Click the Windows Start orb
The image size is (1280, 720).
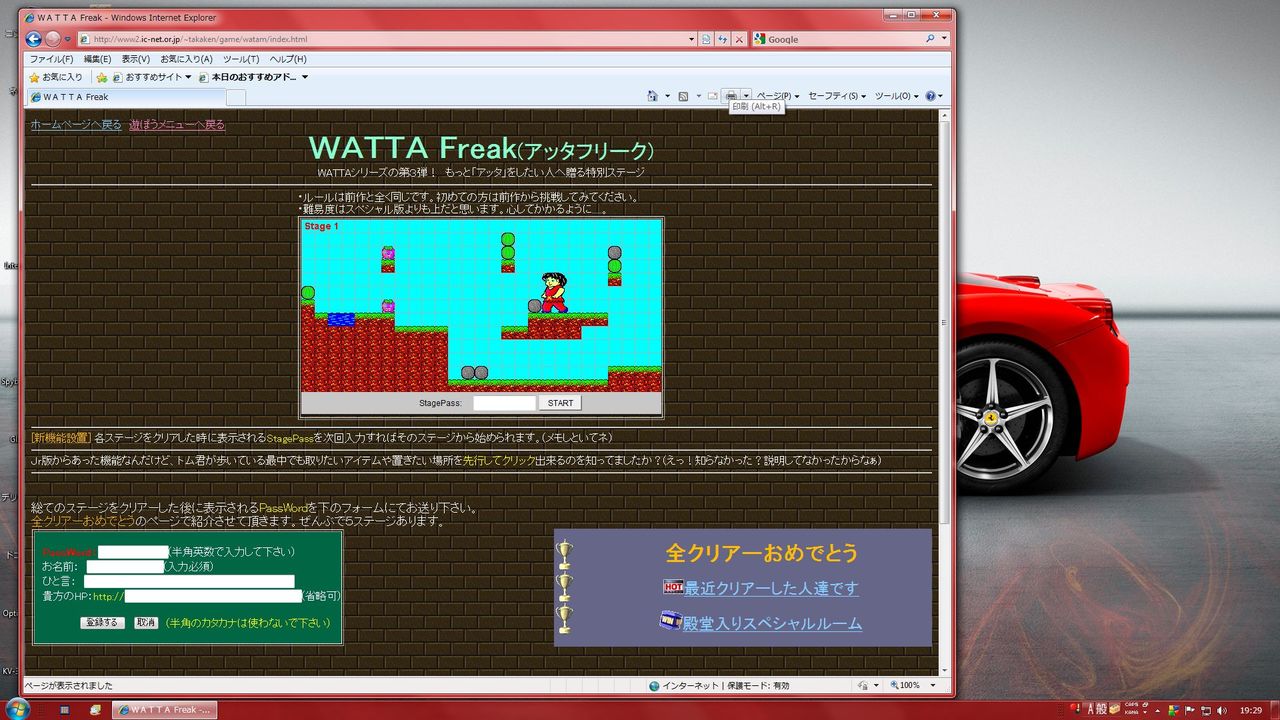point(17,709)
